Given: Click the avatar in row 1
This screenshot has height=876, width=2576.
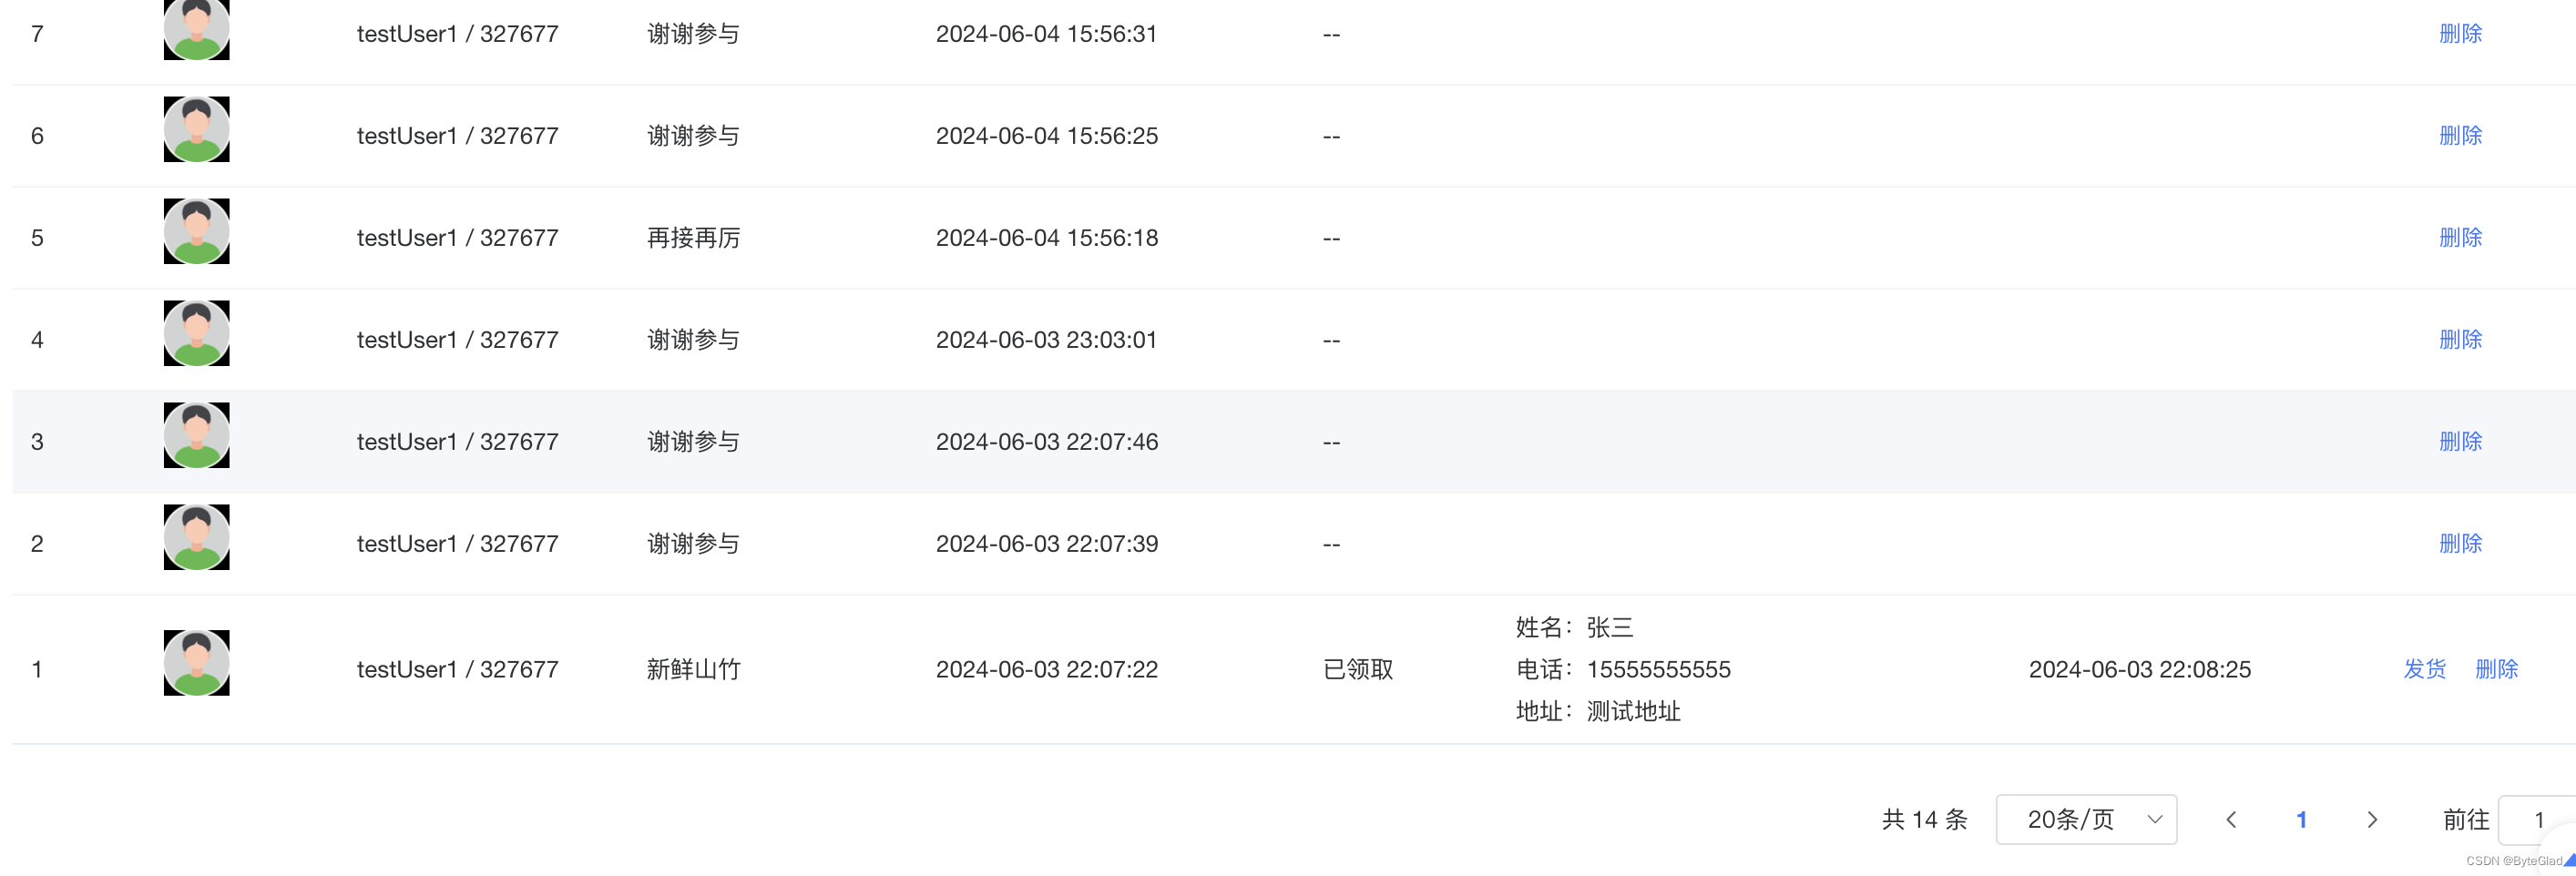Looking at the screenshot, I should (196, 663).
